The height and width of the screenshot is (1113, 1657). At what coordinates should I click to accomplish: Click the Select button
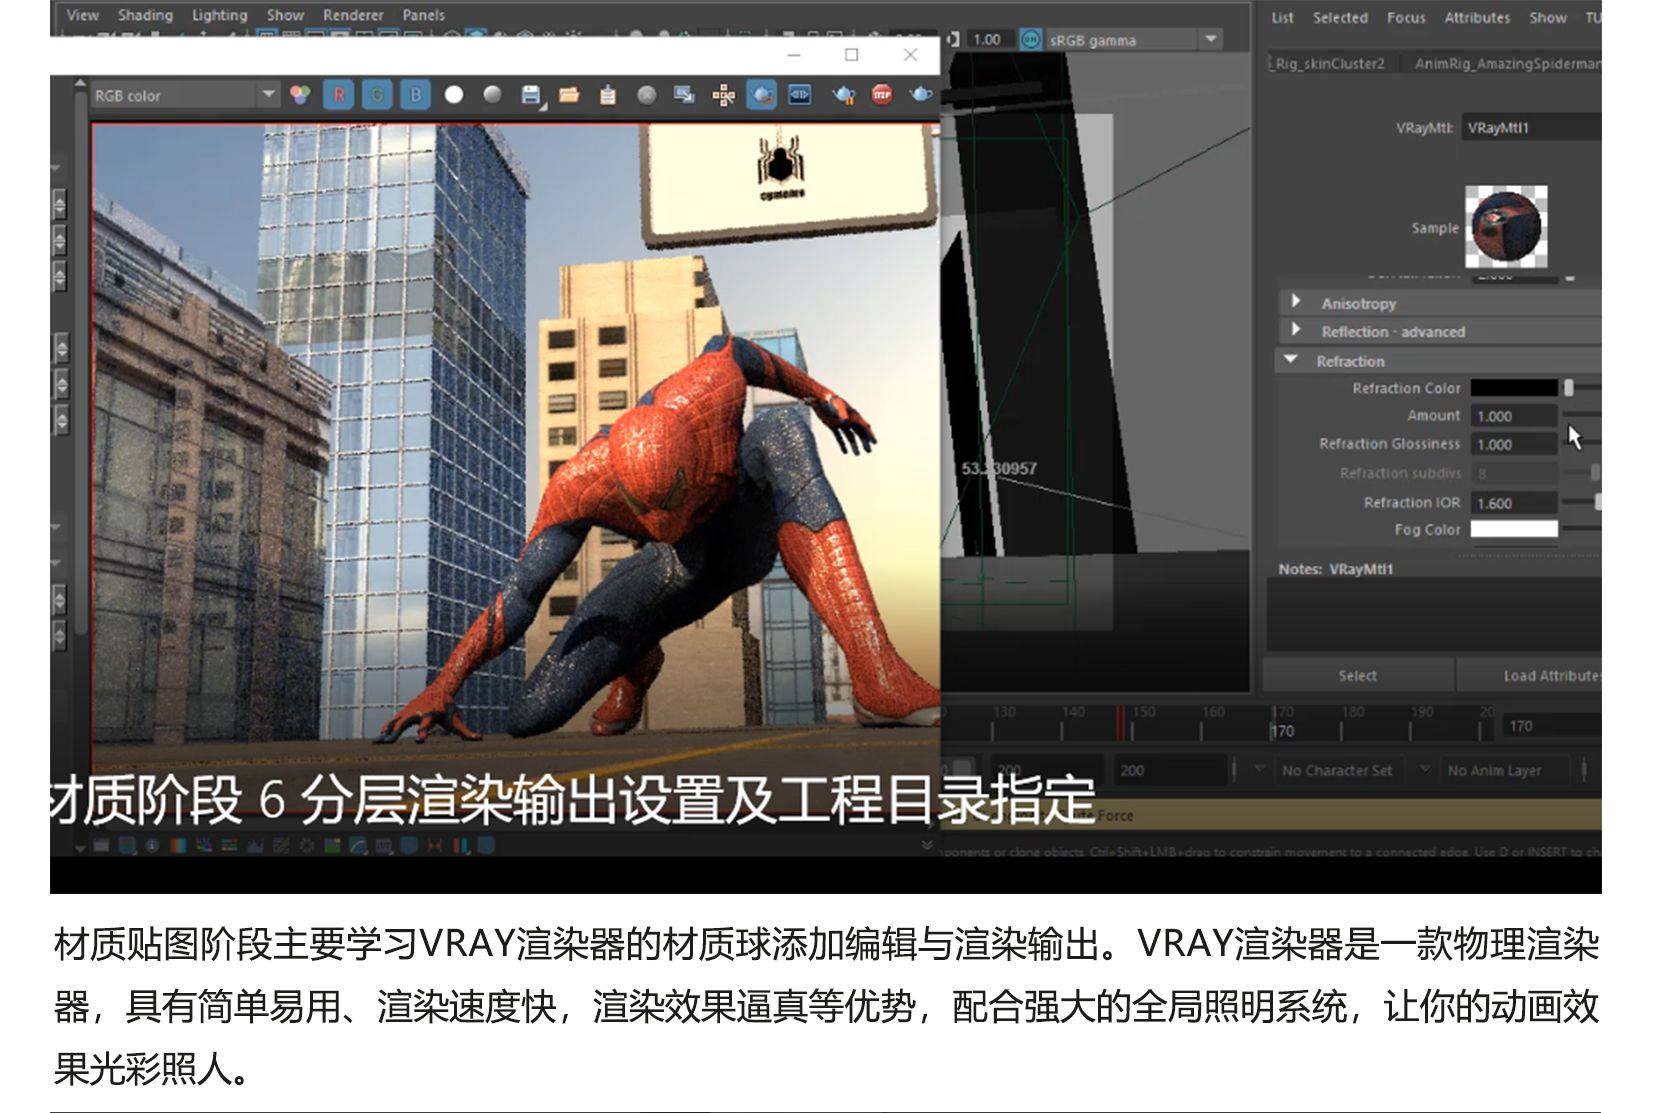click(x=1358, y=675)
